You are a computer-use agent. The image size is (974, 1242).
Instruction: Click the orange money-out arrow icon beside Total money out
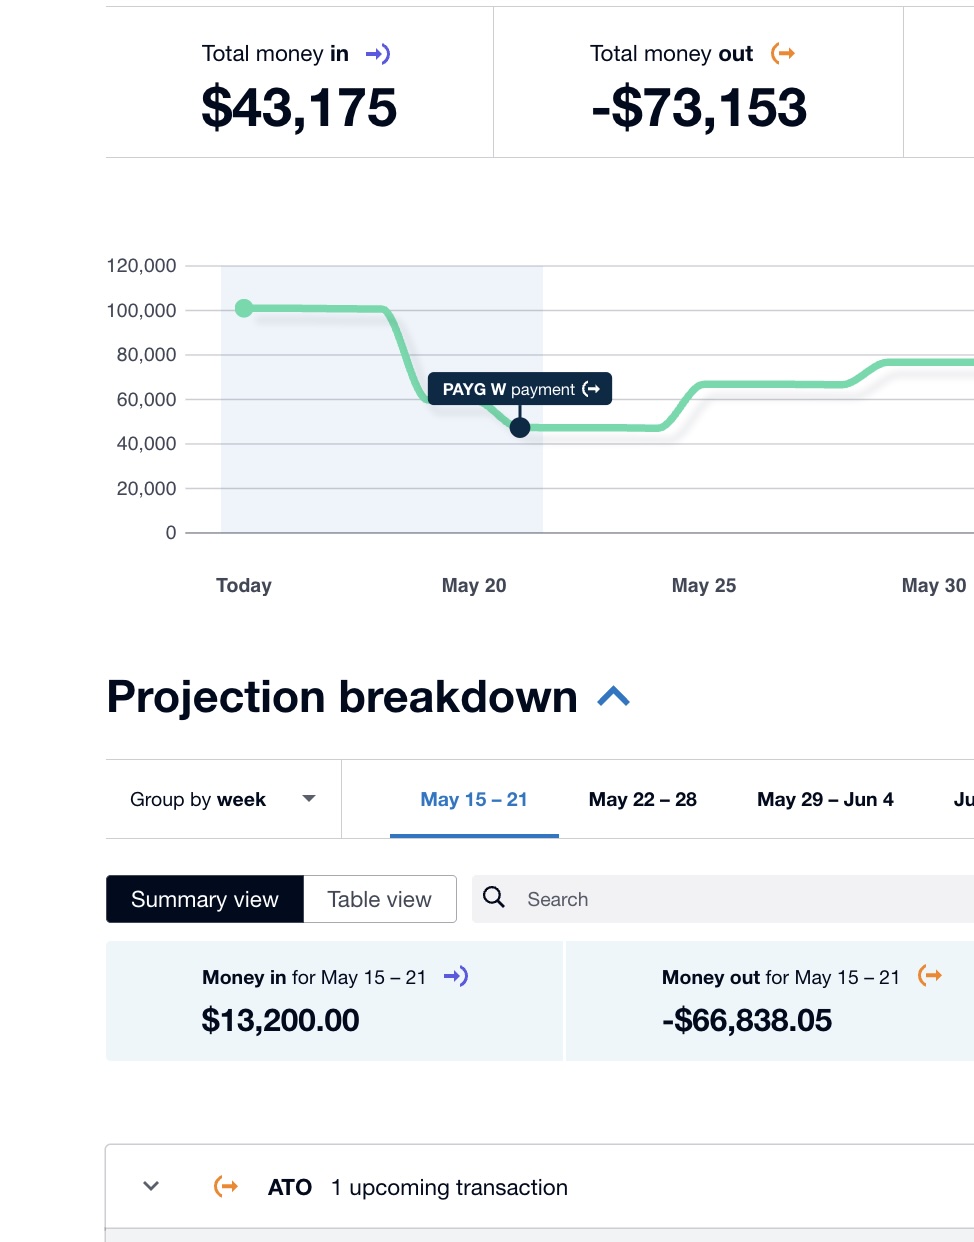[x=783, y=54]
